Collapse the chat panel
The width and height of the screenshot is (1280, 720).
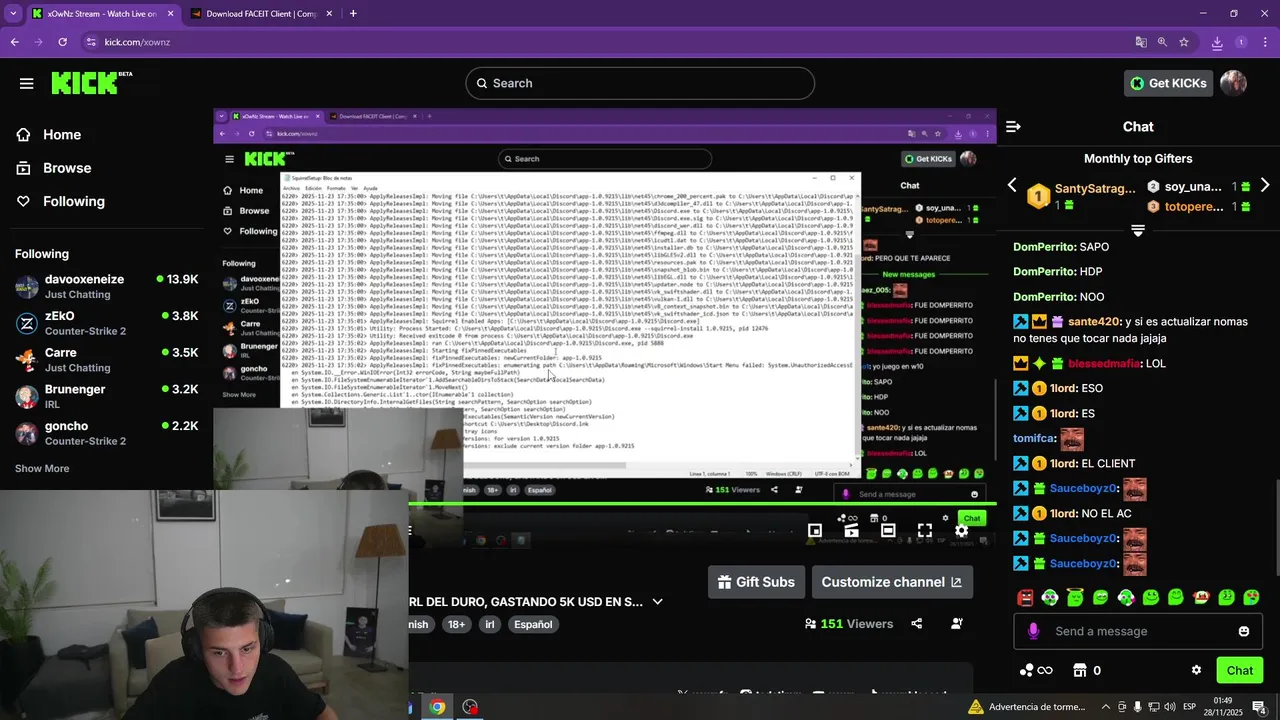1013,127
